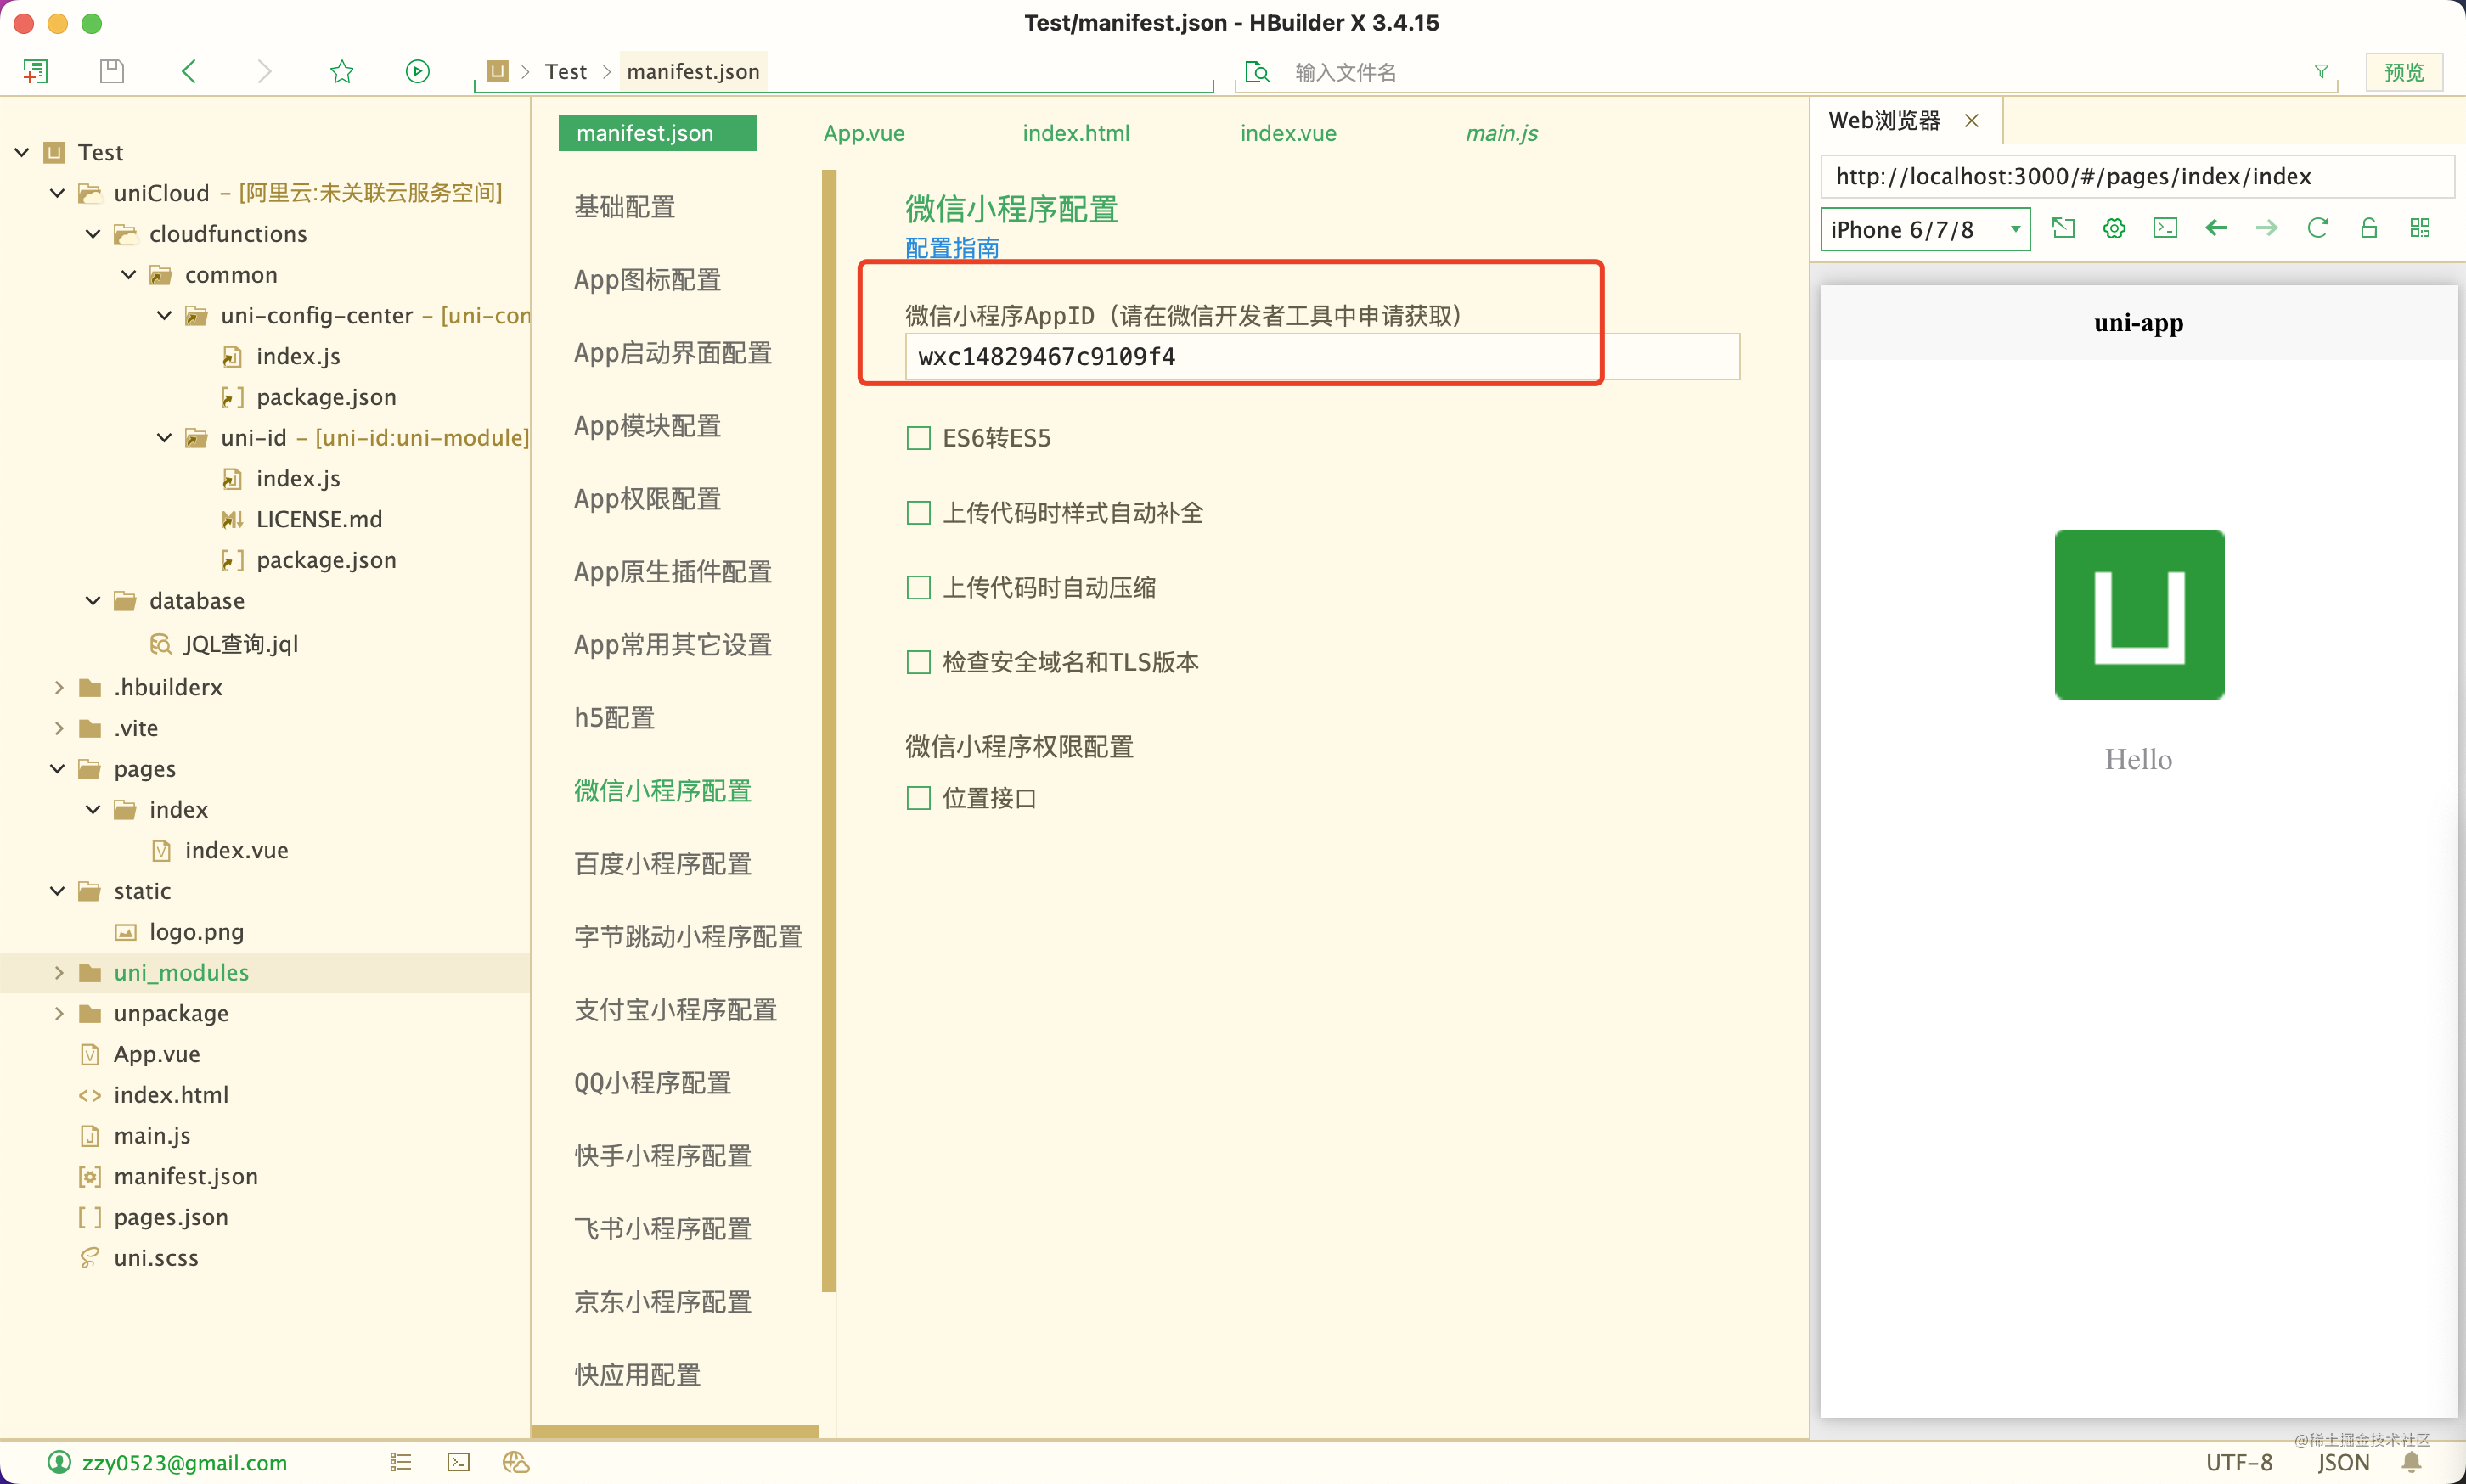Open h5配置 section
The image size is (2466, 1484).
coord(614,718)
